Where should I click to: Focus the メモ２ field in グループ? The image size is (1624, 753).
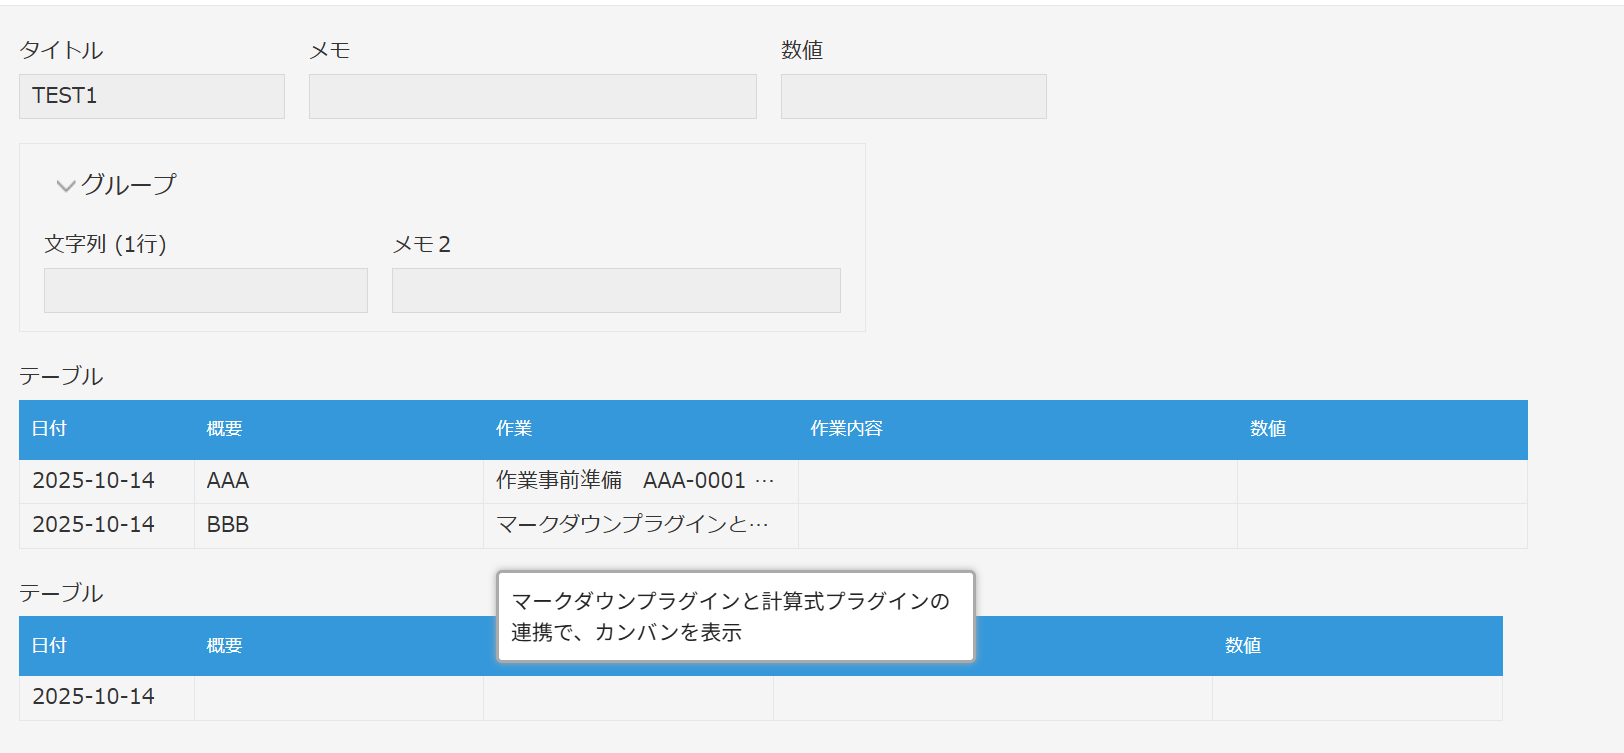[616, 290]
